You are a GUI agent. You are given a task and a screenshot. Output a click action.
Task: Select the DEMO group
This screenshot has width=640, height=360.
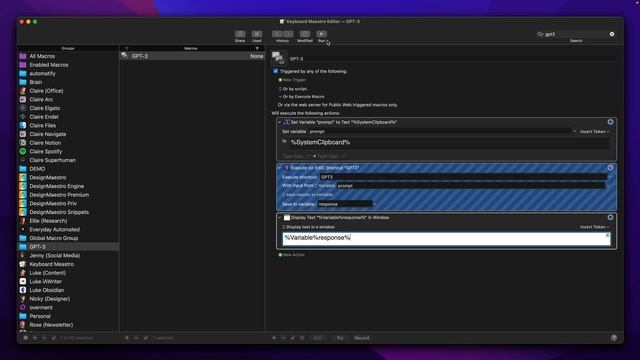point(37,169)
